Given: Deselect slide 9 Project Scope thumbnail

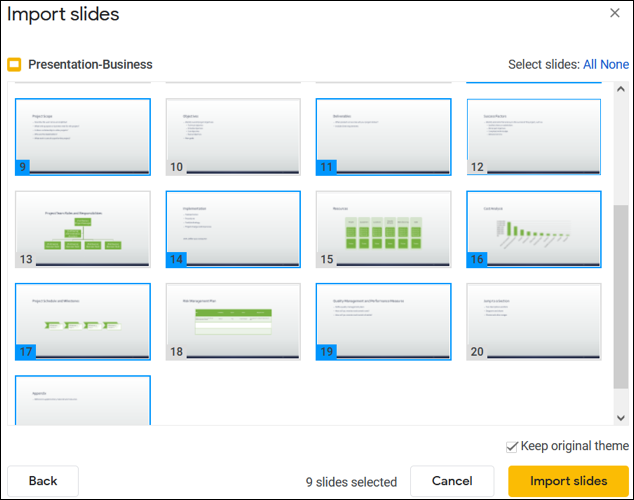Looking at the screenshot, I should pos(83,137).
